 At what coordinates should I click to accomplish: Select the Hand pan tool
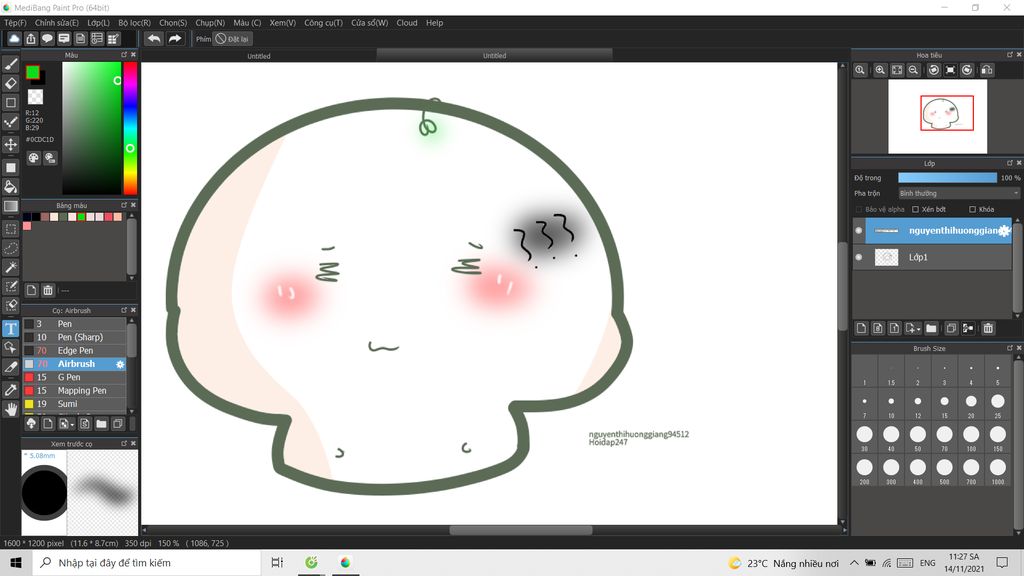(x=10, y=409)
